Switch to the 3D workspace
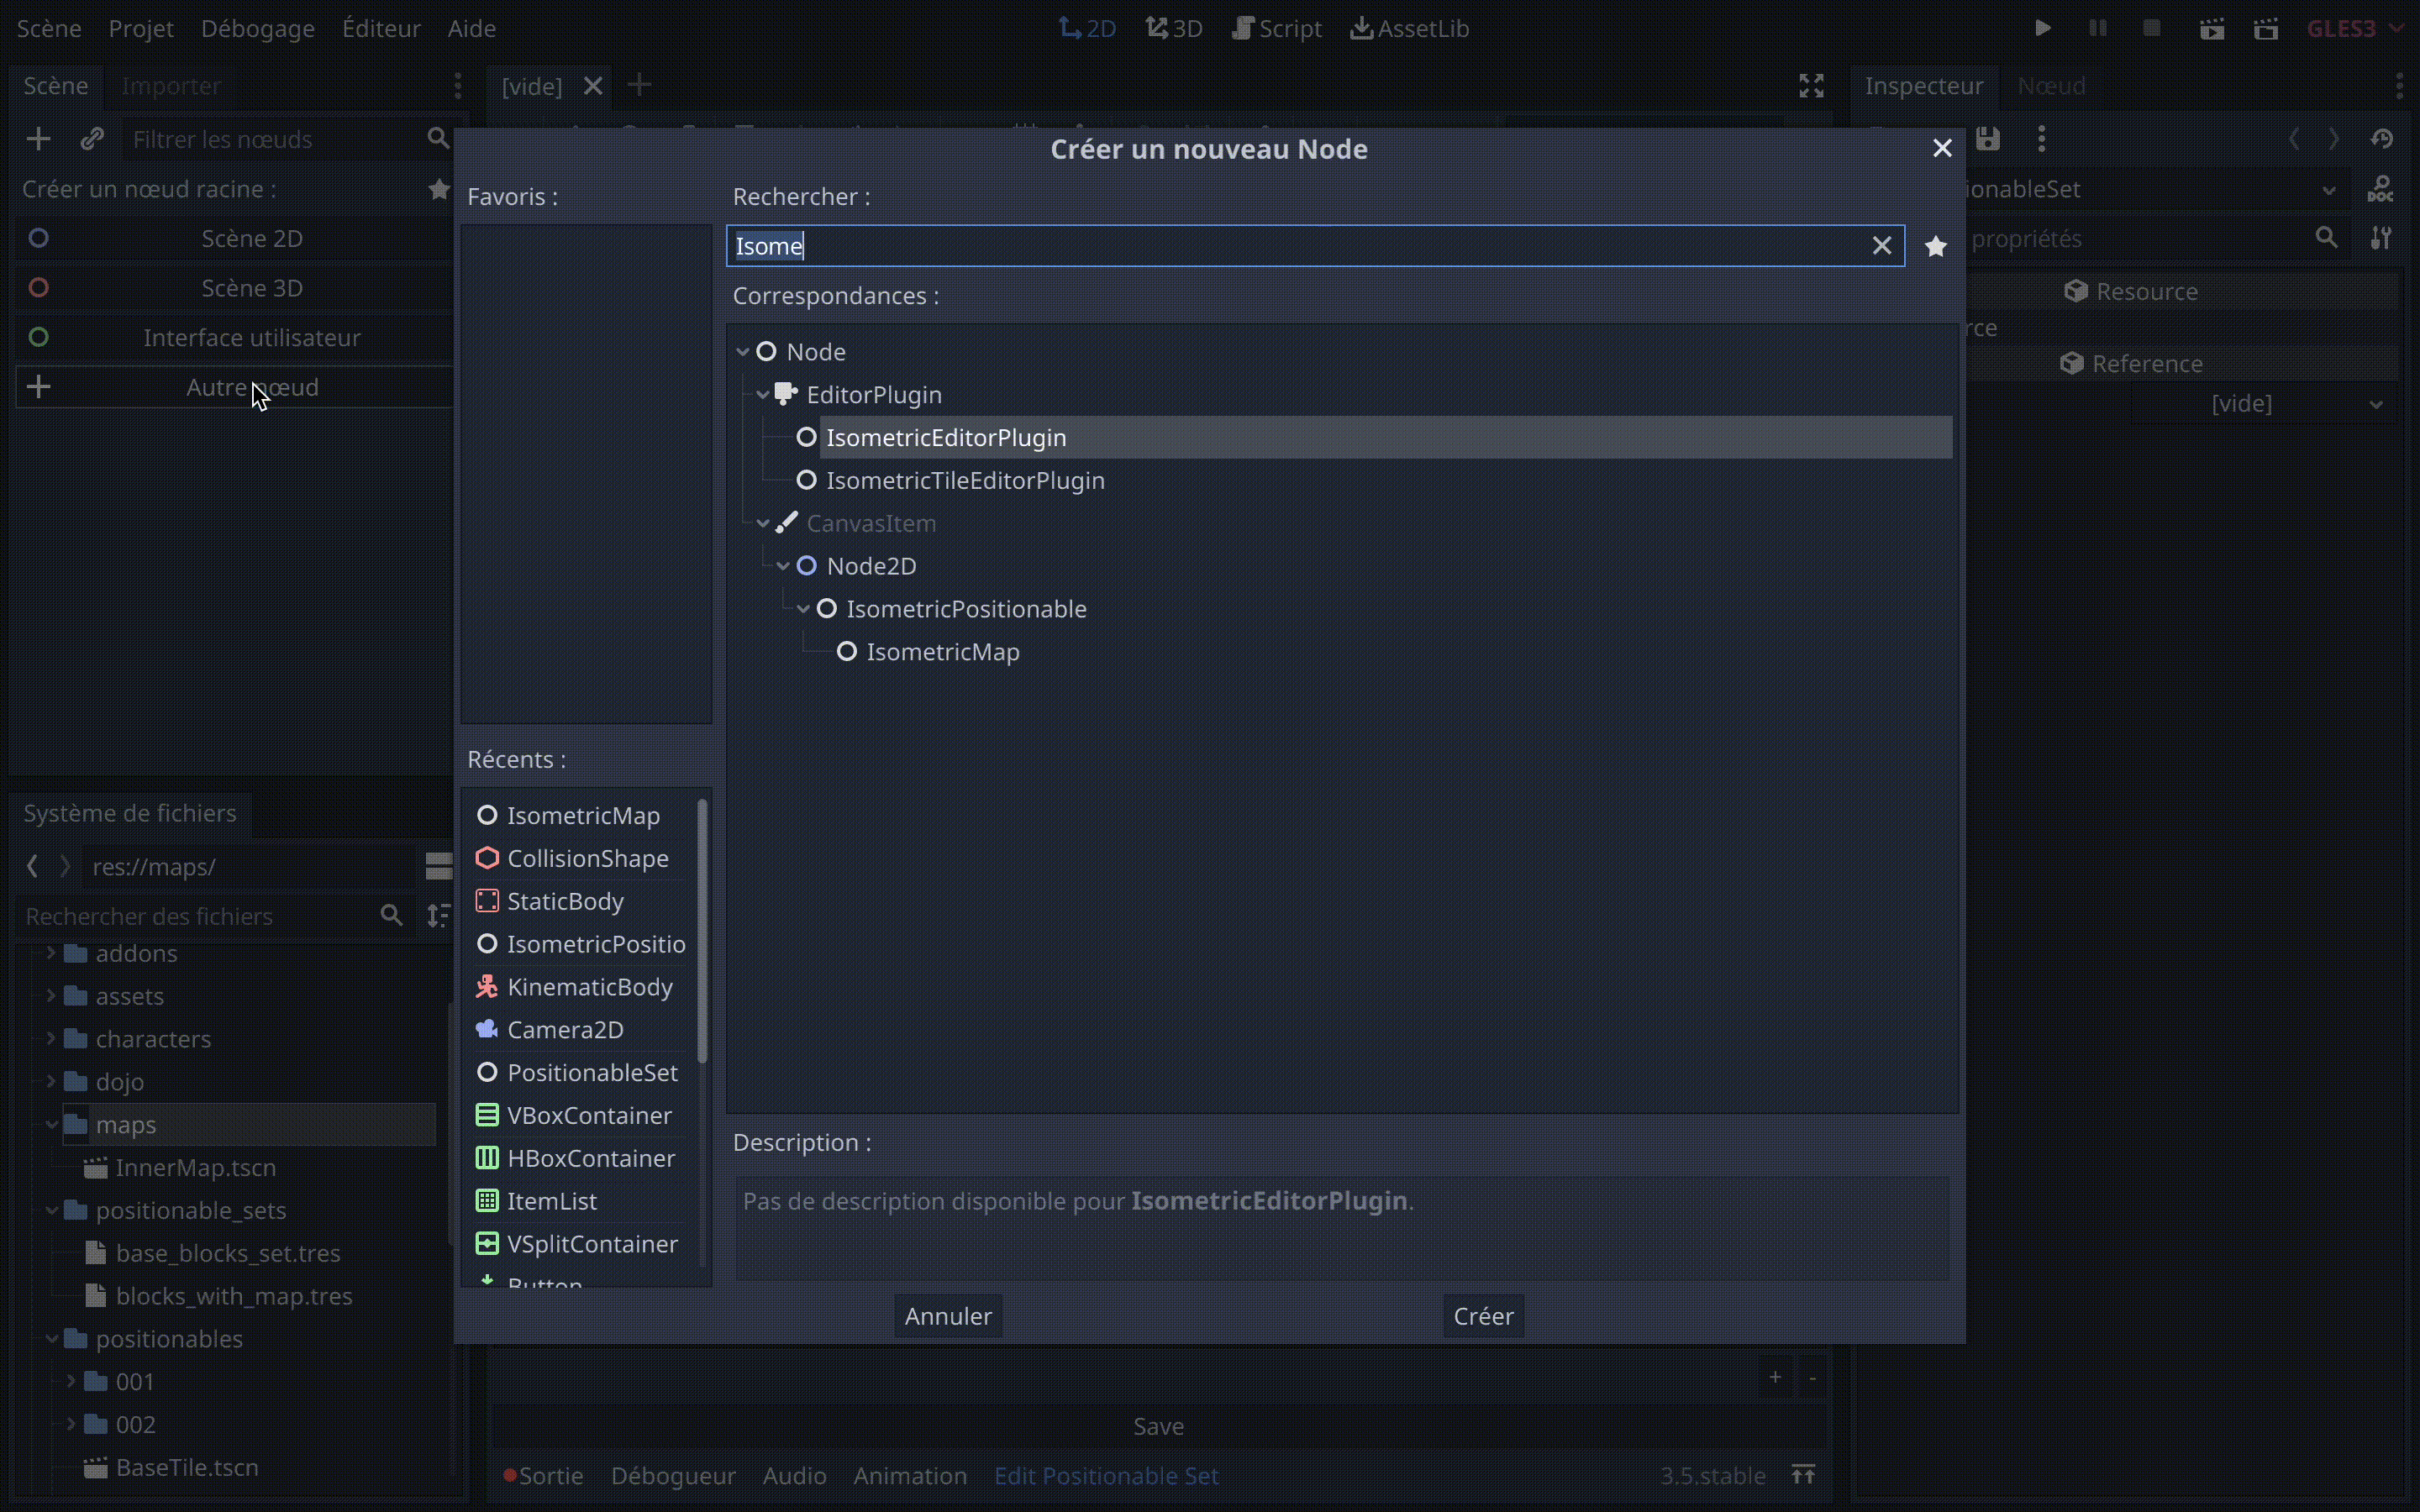 [x=1174, y=28]
